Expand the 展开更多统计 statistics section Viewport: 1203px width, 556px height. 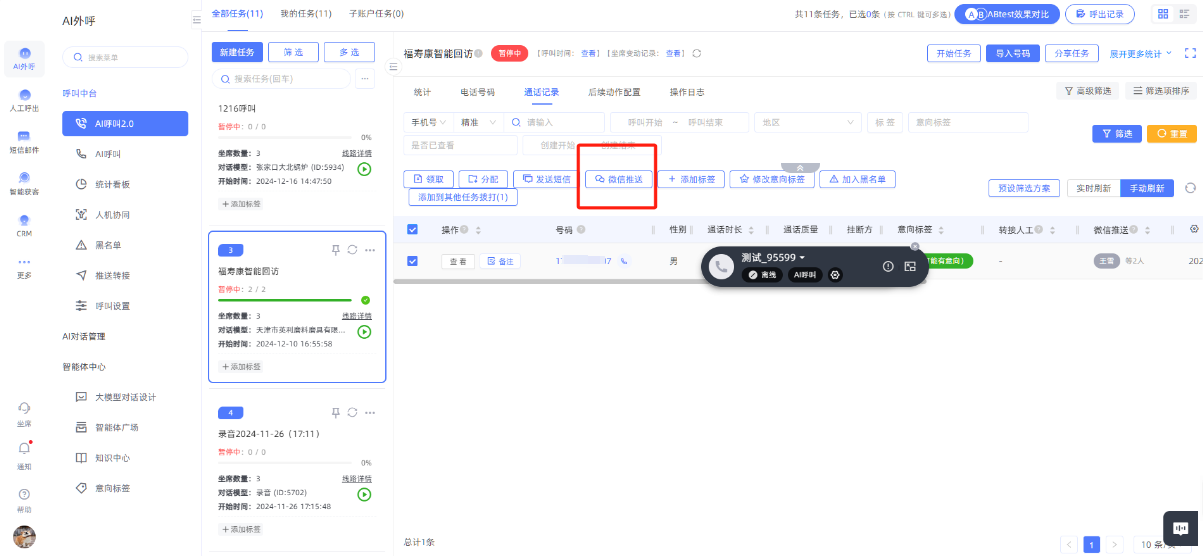point(1141,53)
